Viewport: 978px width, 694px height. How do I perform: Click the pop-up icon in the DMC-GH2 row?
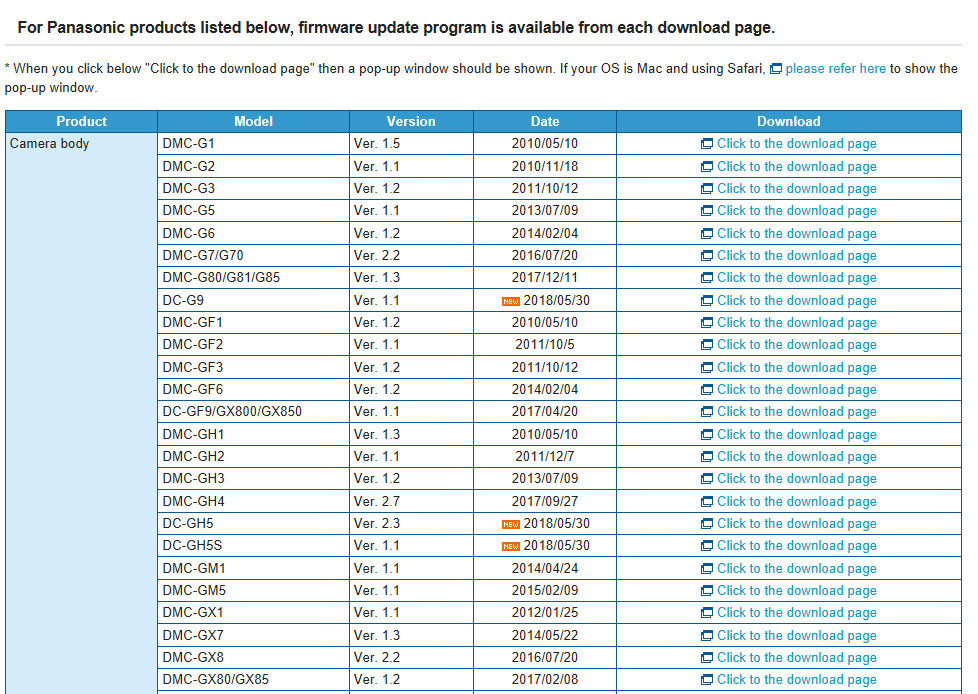point(707,457)
